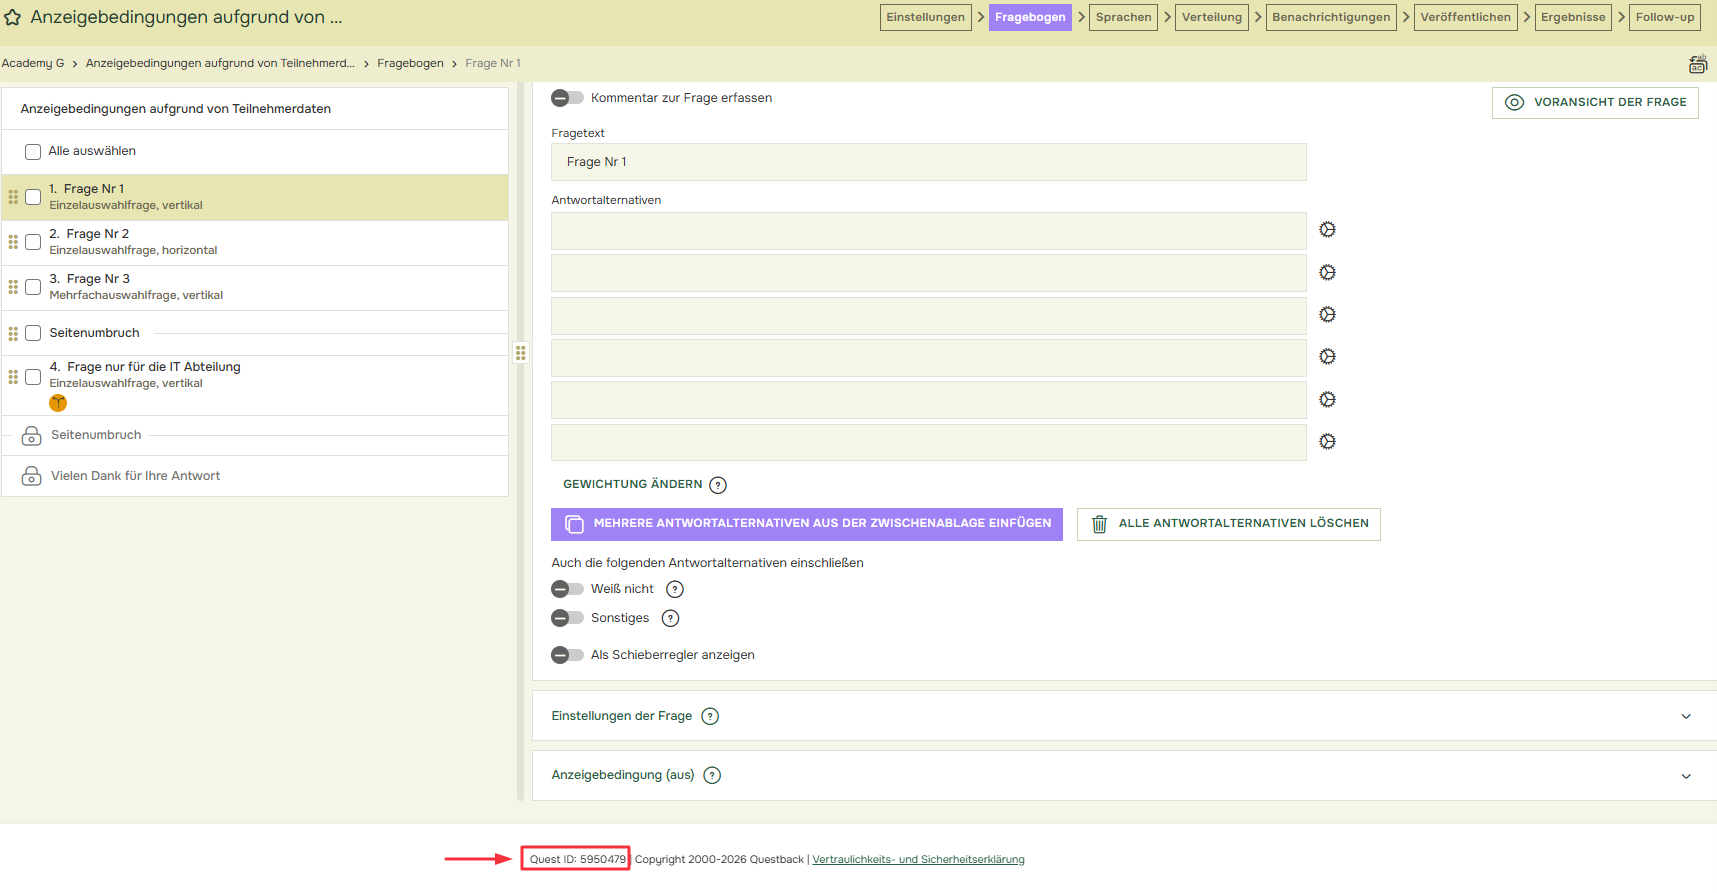The height and width of the screenshot is (893, 1717).
Task: Click the favorite star icon beside the survey title
Action: [x=13, y=18]
